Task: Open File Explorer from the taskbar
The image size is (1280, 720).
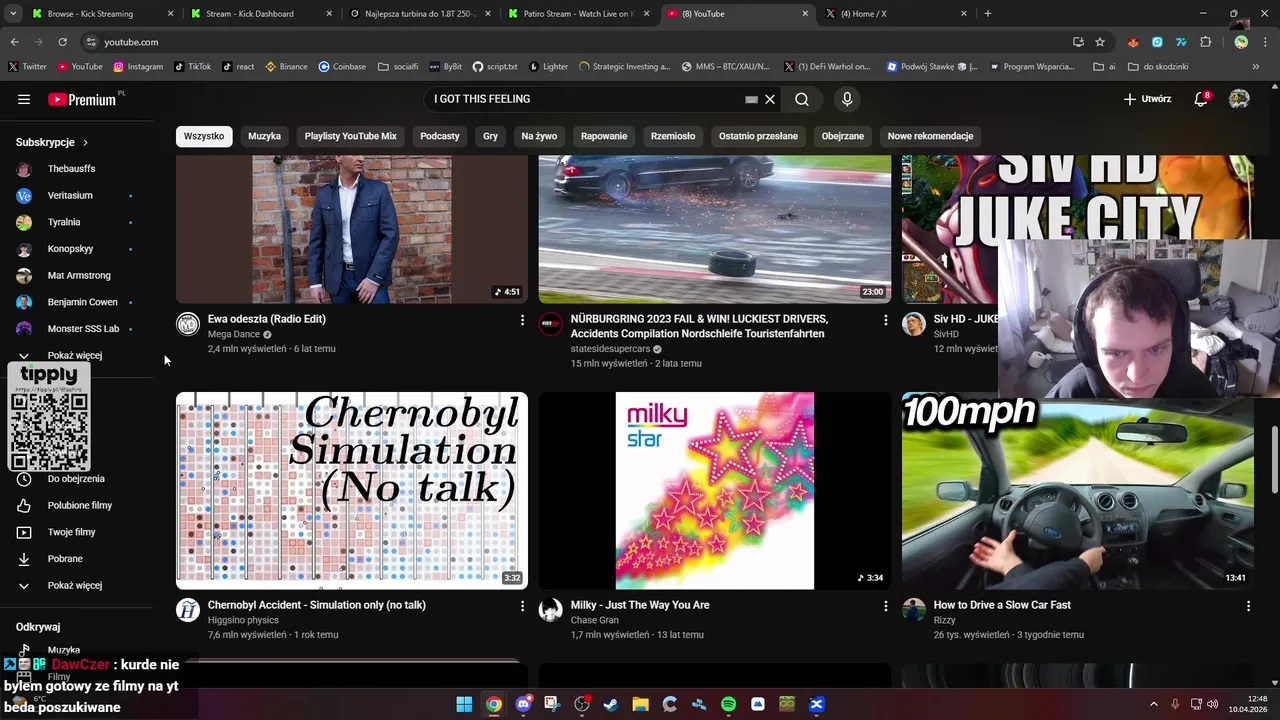Action: tap(640, 704)
